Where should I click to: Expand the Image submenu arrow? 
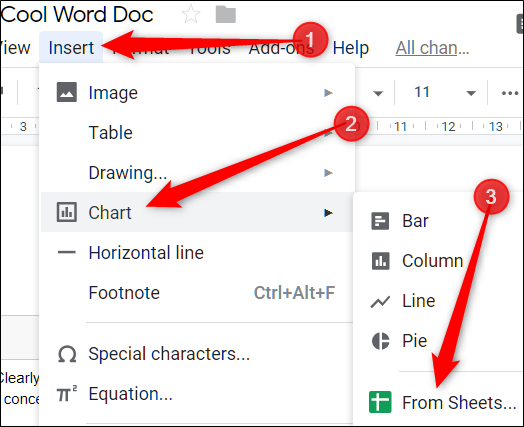[329, 93]
